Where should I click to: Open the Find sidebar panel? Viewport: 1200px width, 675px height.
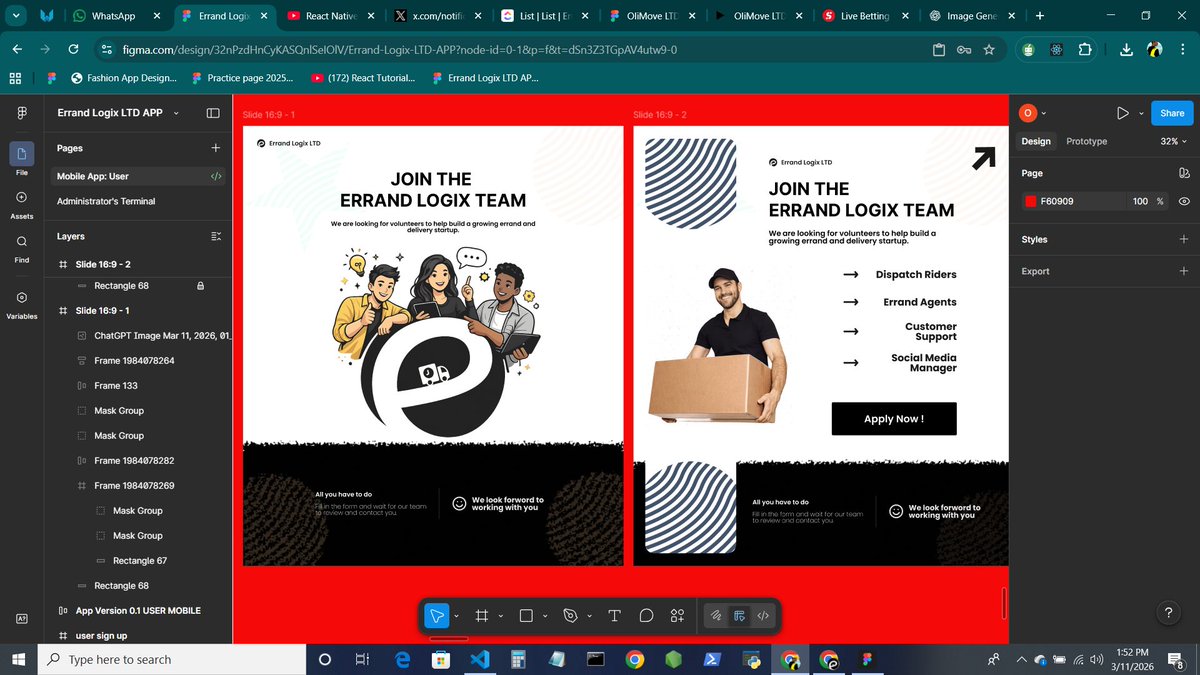point(22,248)
